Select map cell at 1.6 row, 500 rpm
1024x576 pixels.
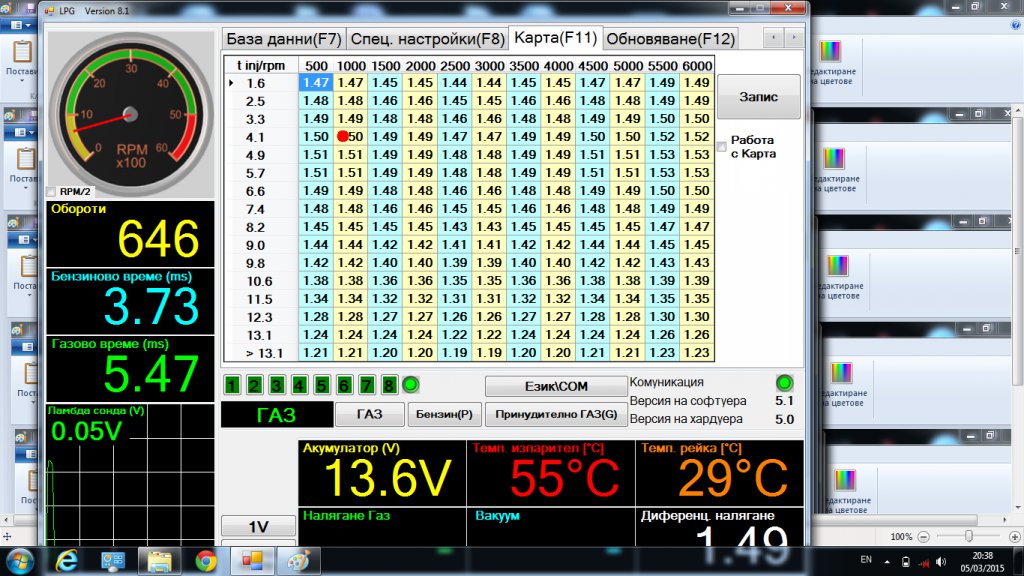coord(315,83)
